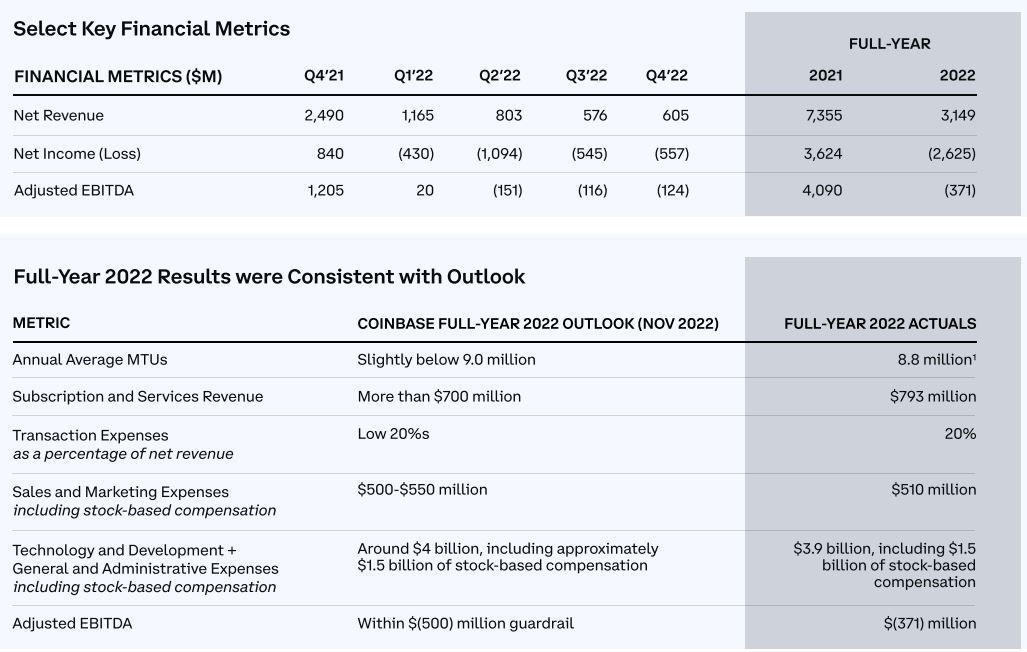This screenshot has height=652, width=1027.
Task: Select the $500-$550 million outlook cell
Action: click(422, 490)
